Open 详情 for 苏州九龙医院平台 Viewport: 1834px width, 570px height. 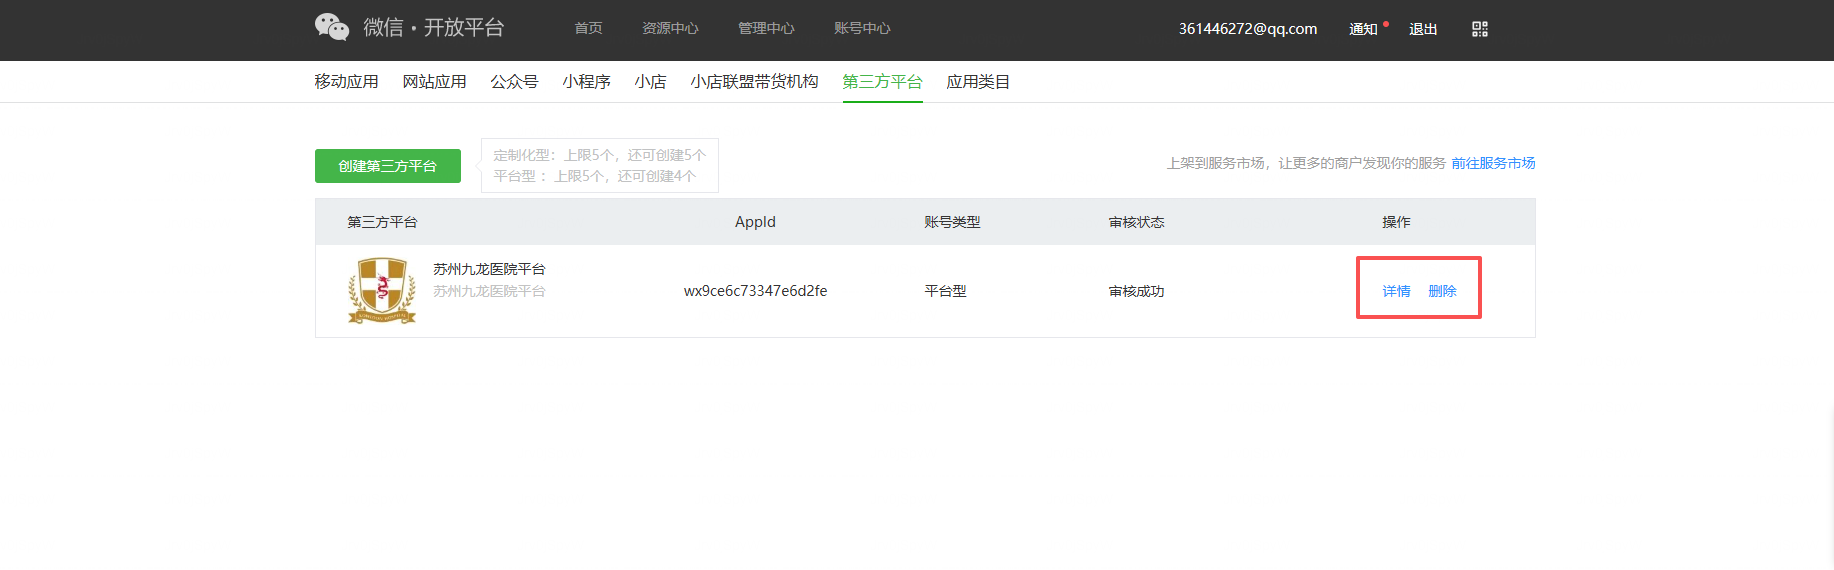pos(1396,291)
